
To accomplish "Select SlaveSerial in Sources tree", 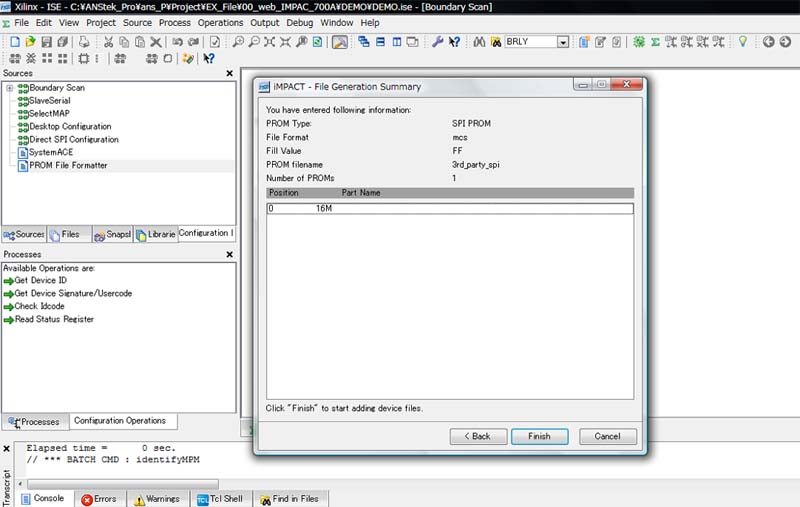I will click(49, 101).
